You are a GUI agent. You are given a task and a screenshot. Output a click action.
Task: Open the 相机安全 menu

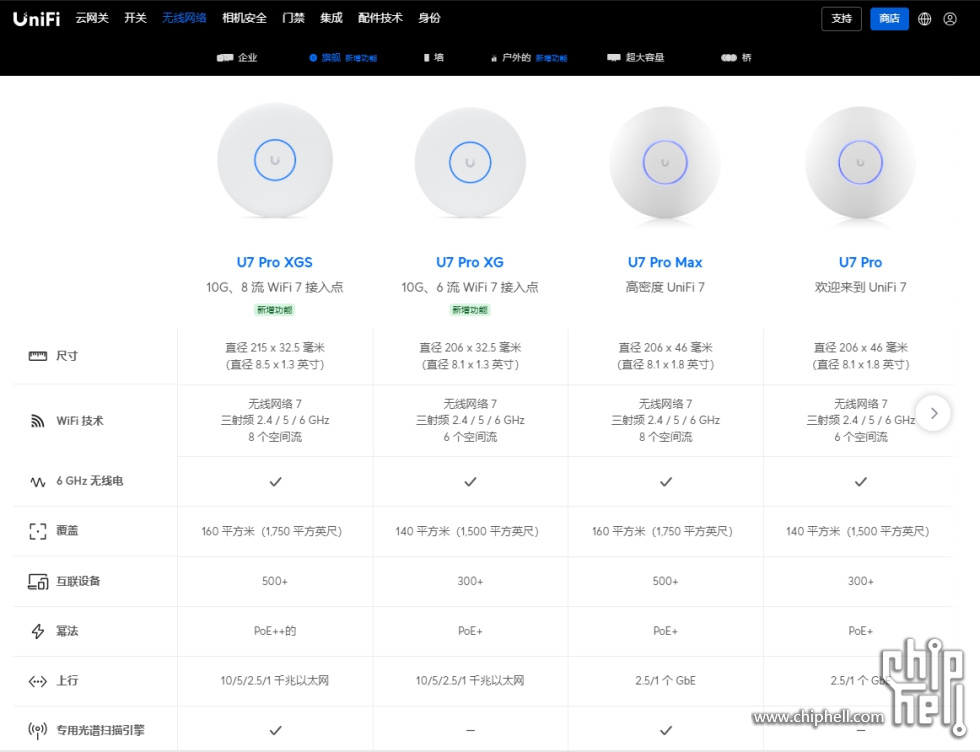click(244, 18)
